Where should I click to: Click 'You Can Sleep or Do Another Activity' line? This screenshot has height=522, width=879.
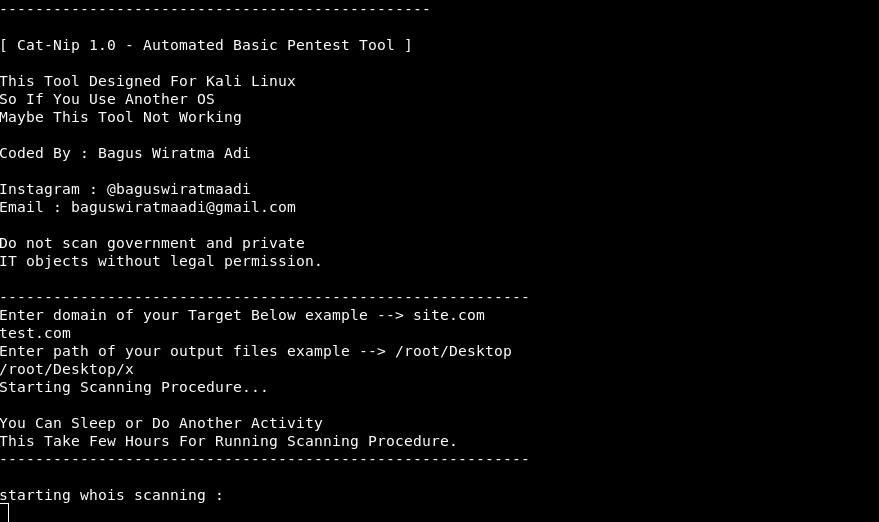tap(161, 423)
